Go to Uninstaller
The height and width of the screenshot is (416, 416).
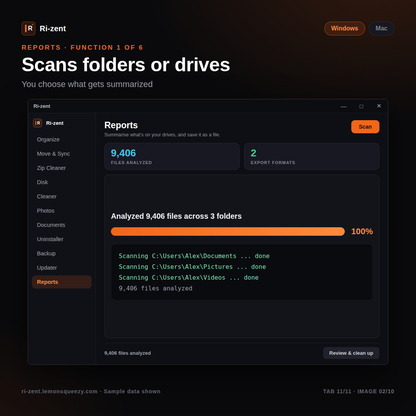click(50, 239)
